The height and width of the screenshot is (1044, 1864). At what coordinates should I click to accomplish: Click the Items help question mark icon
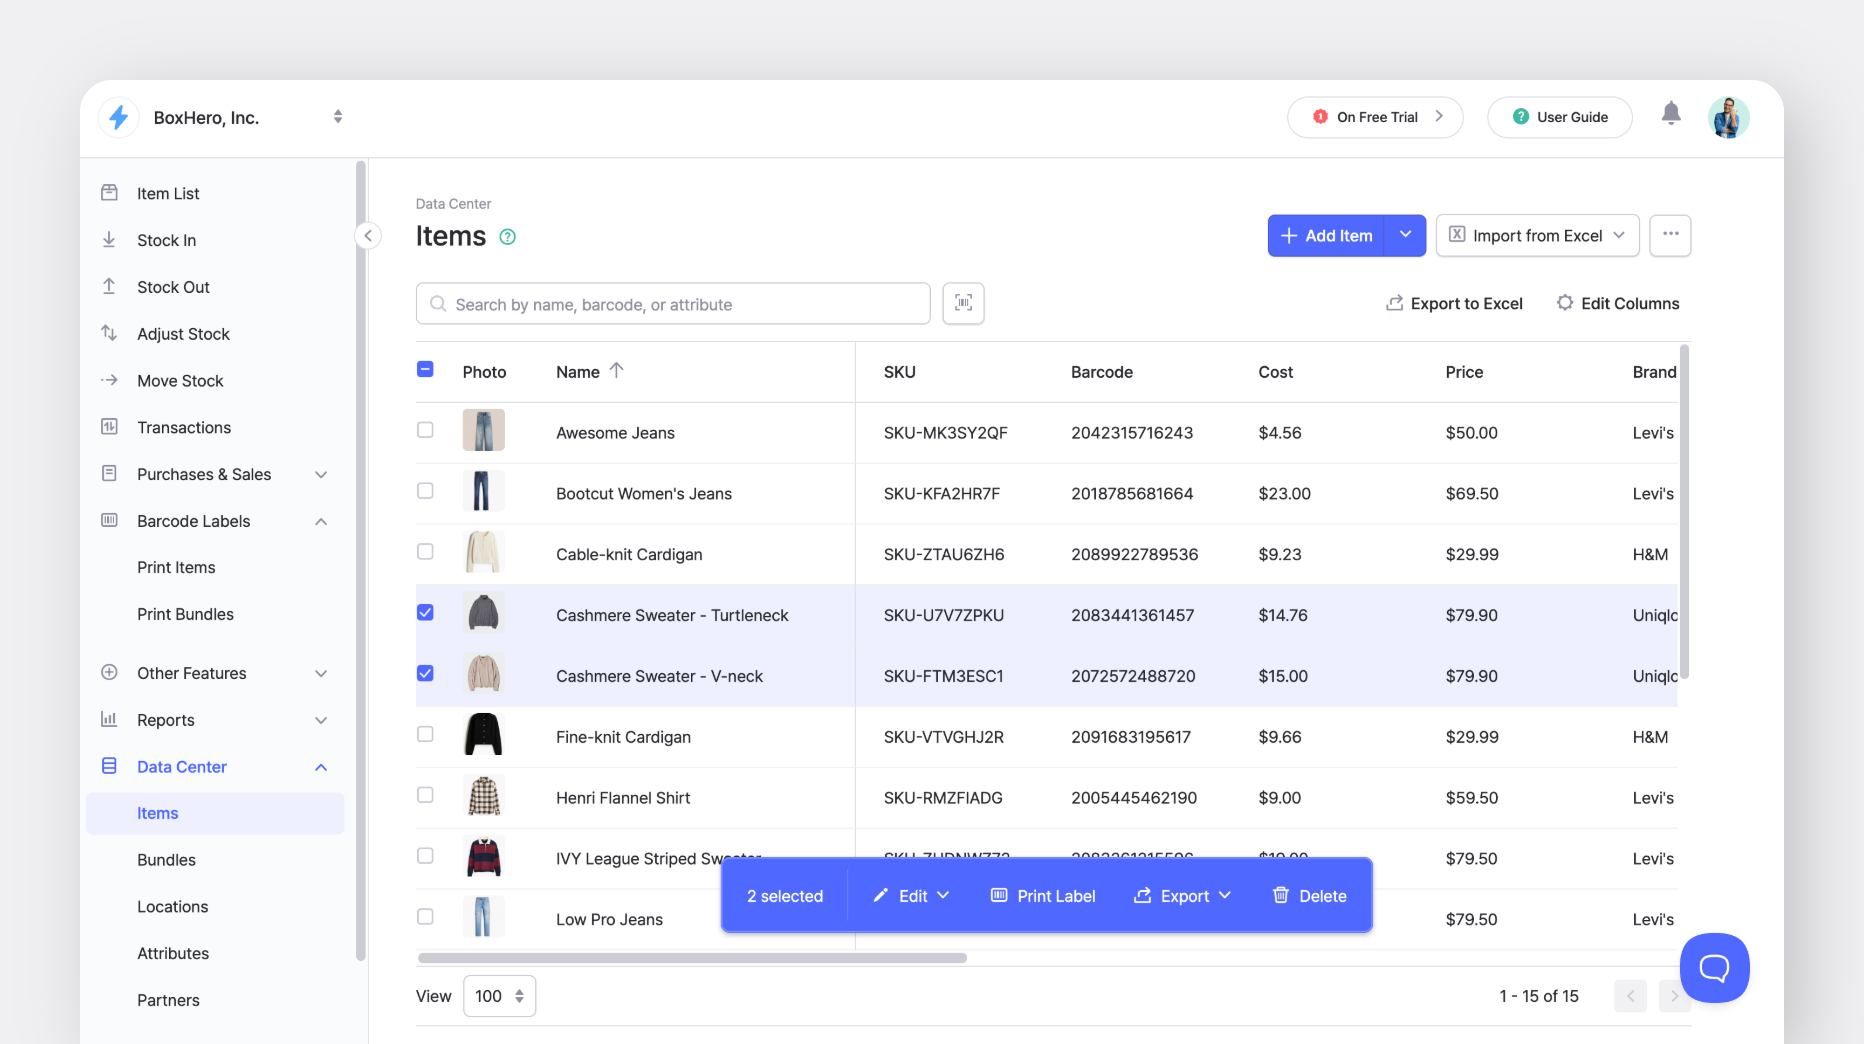508,237
